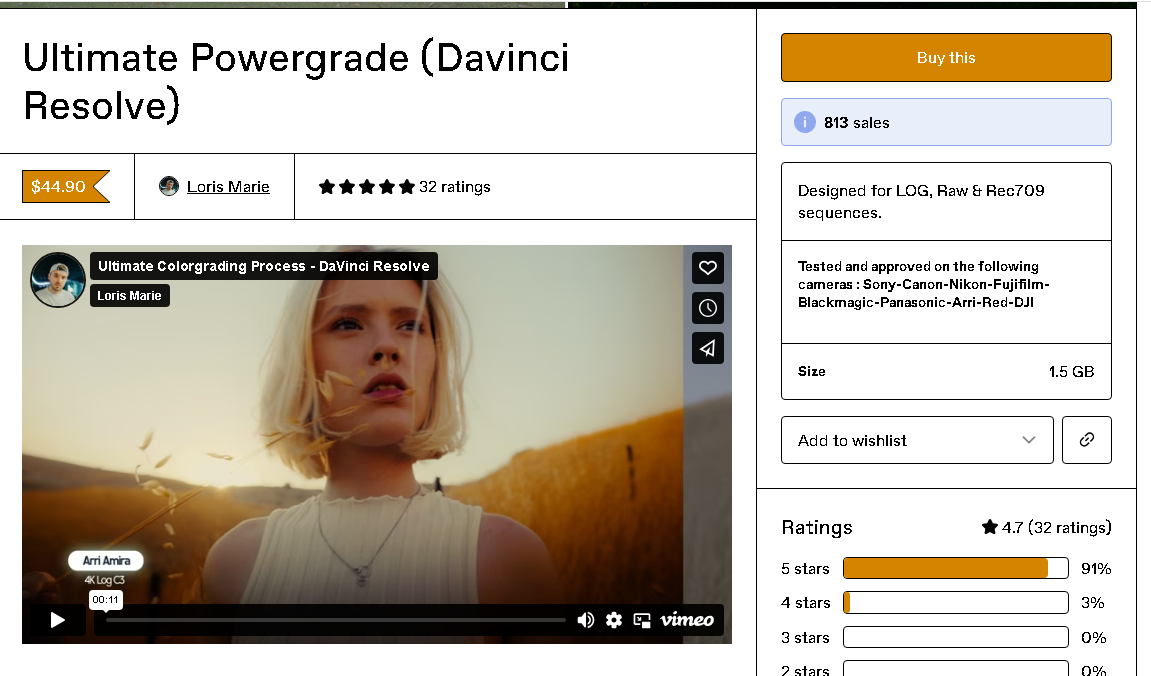Screen dimensions: 1151x676
Task: Click the five-star rating beside 32 ratings
Action: [x=366, y=186]
